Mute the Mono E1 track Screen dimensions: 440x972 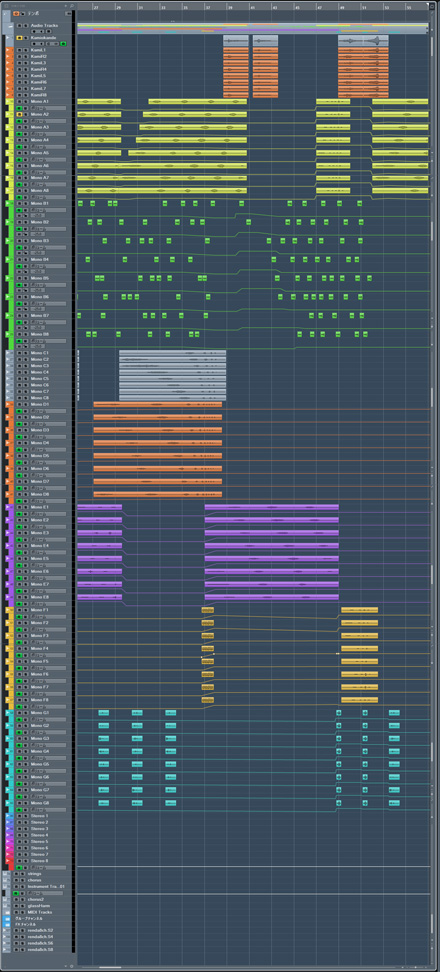(19, 507)
